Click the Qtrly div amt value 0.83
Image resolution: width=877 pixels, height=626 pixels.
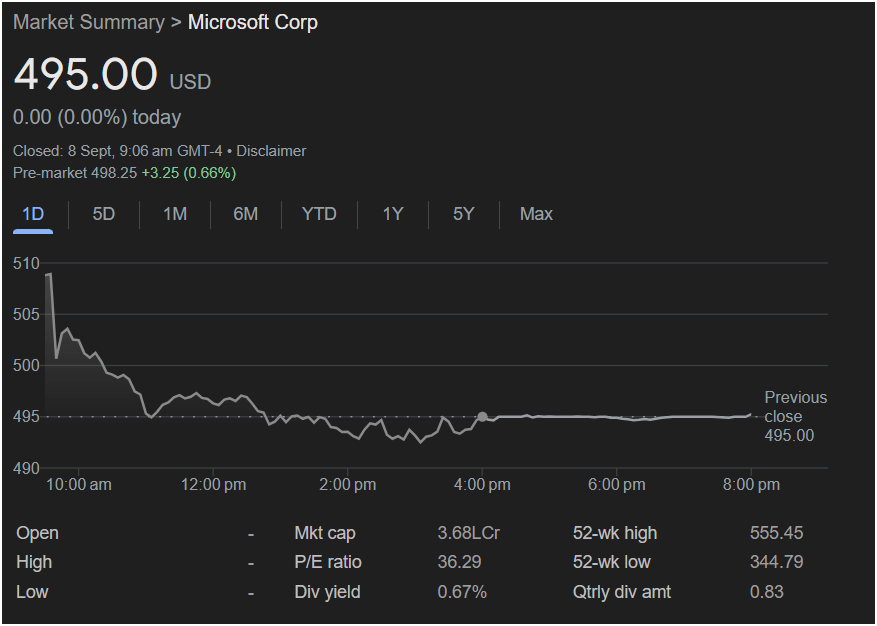point(767,592)
